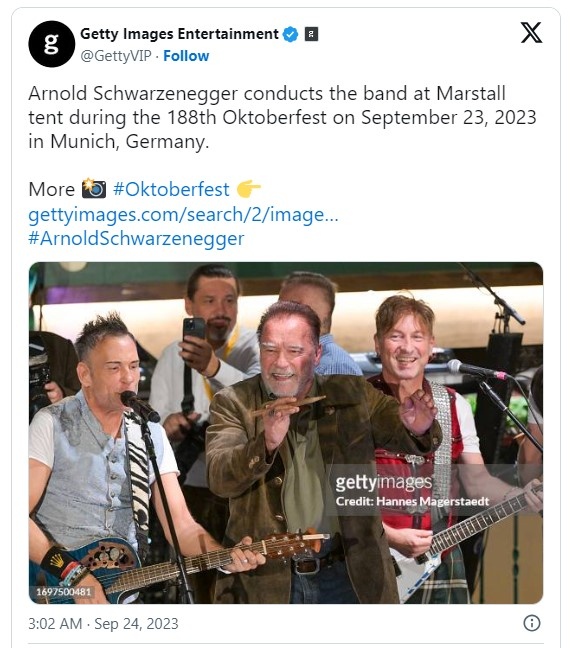
Task: Click the image ID 1697500481 label
Action: pos(63,592)
